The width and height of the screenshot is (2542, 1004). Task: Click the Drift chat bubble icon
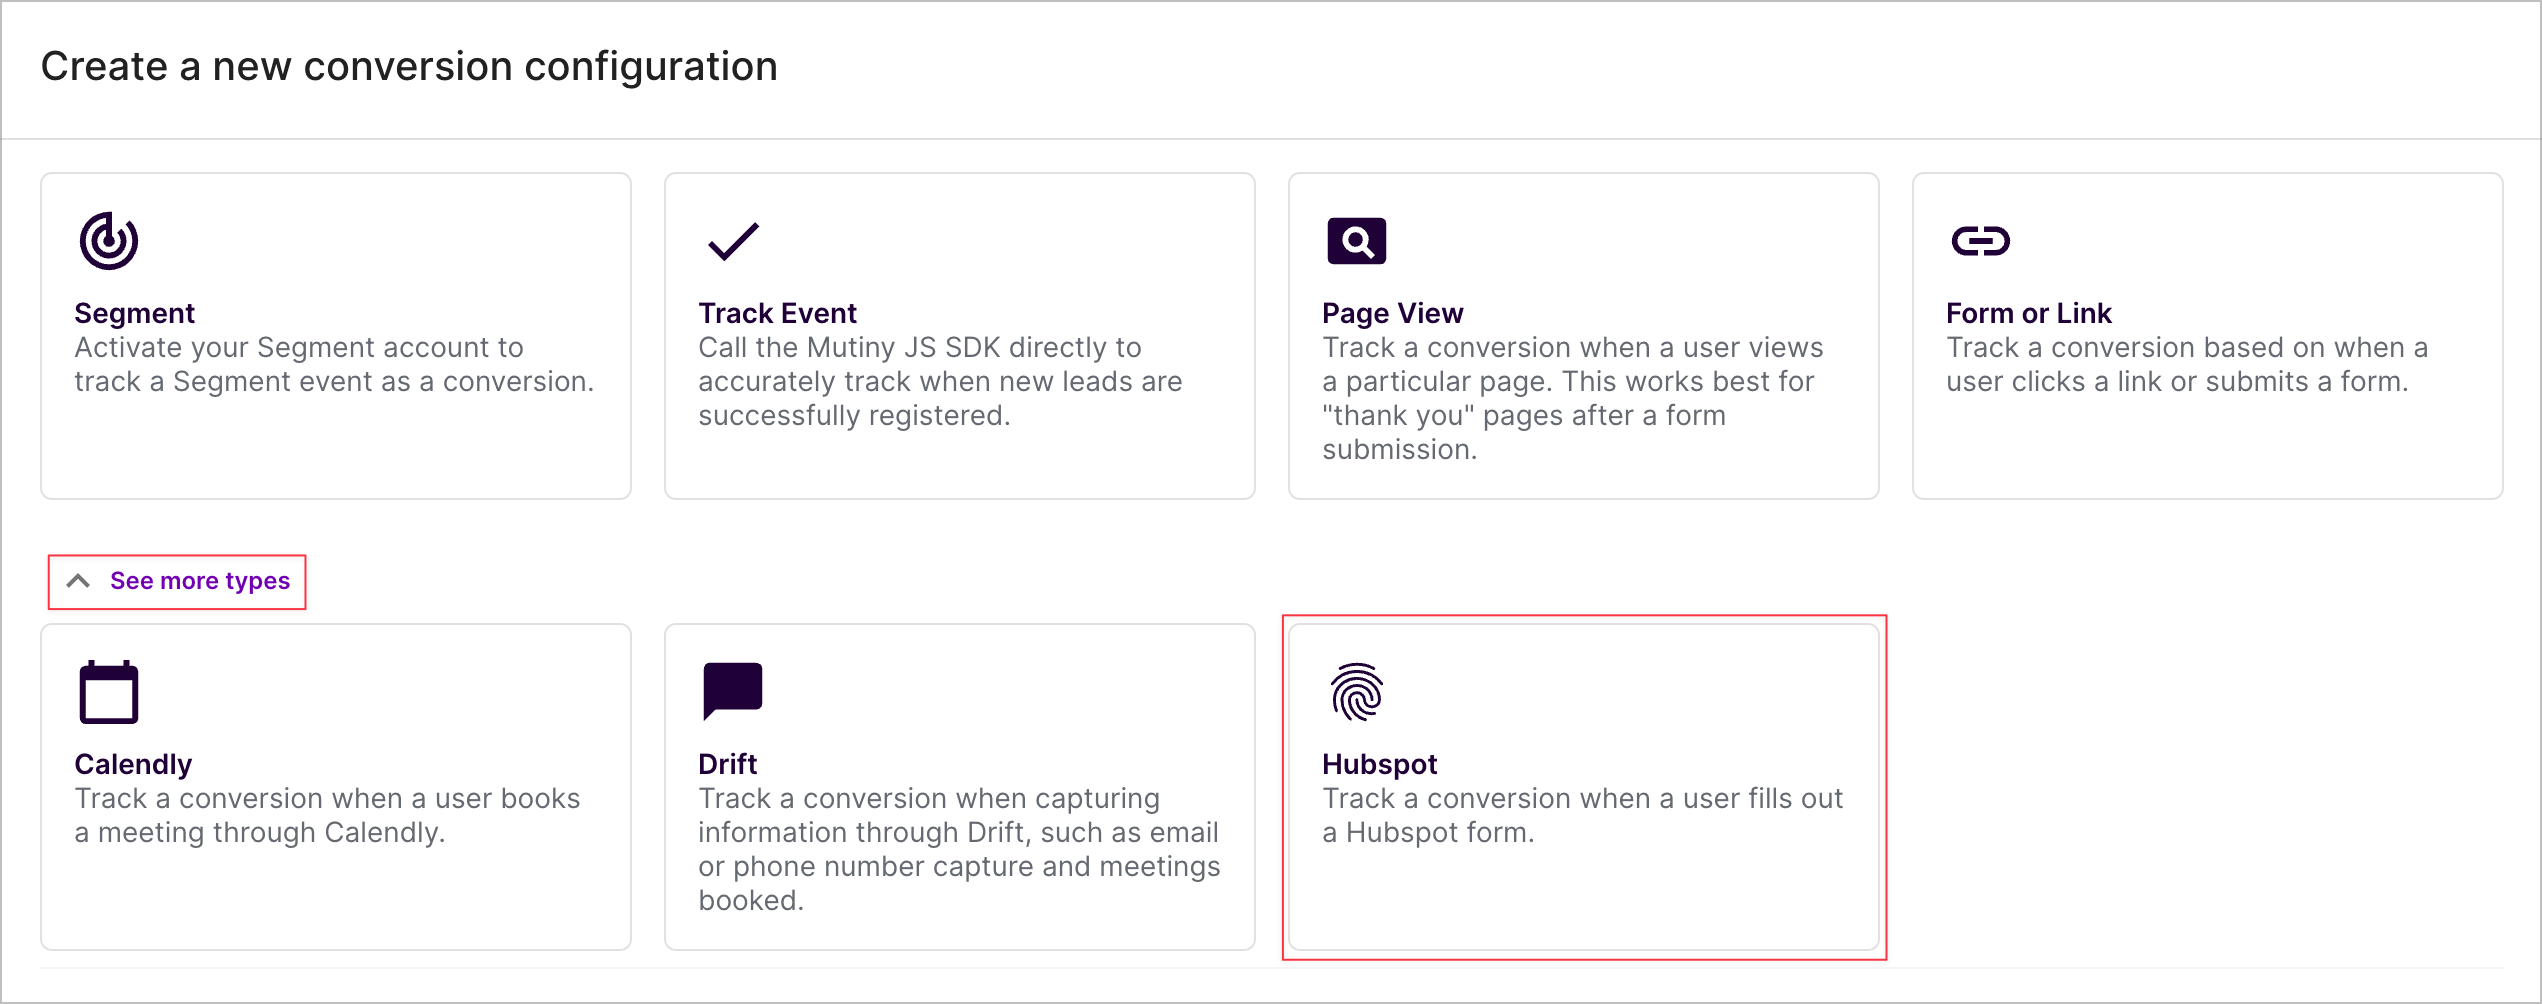click(x=733, y=691)
